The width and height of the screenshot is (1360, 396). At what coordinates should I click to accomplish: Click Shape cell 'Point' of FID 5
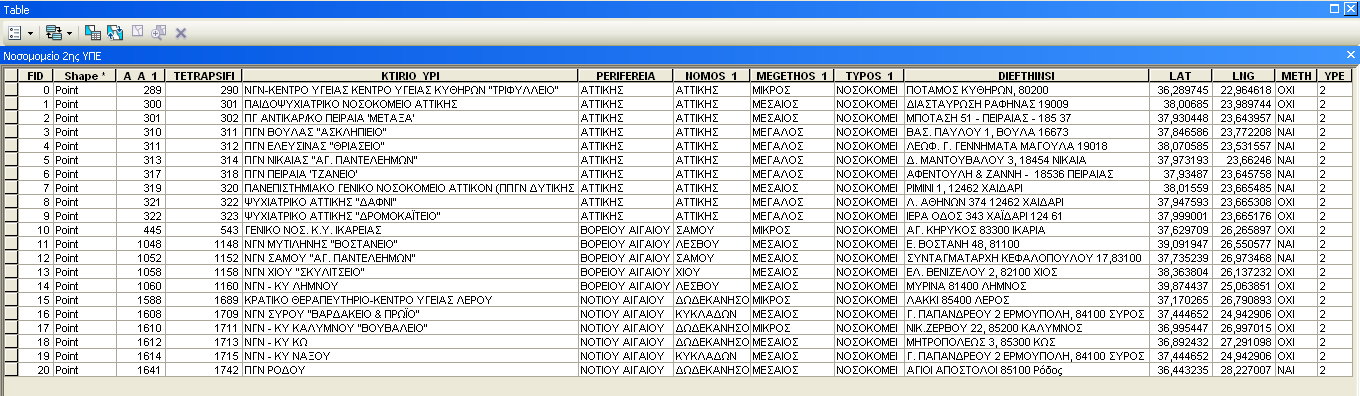[83, 160]
